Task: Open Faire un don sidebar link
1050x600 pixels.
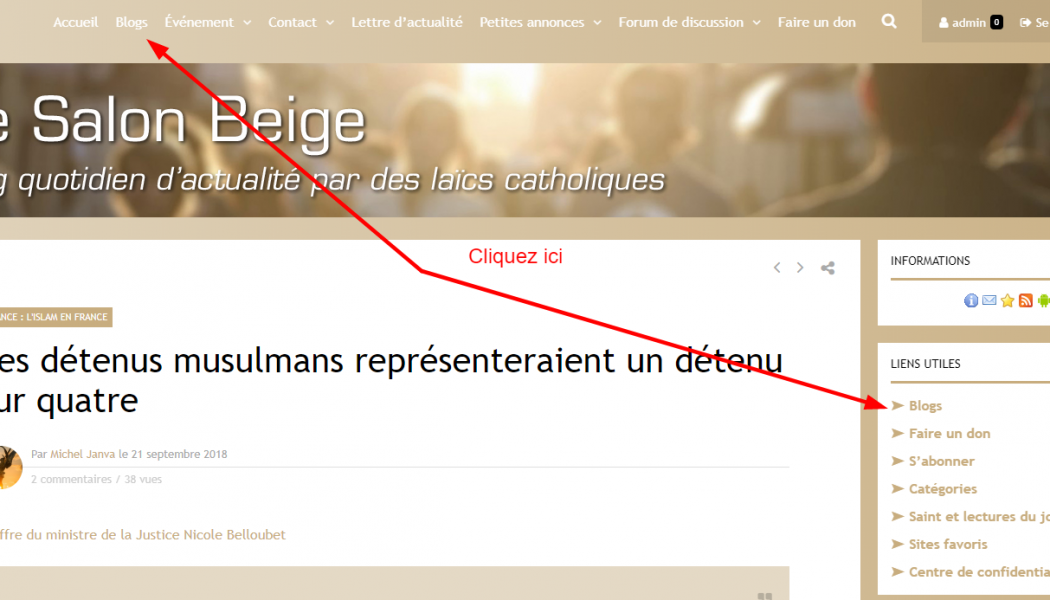Action: tap(949, 433)
